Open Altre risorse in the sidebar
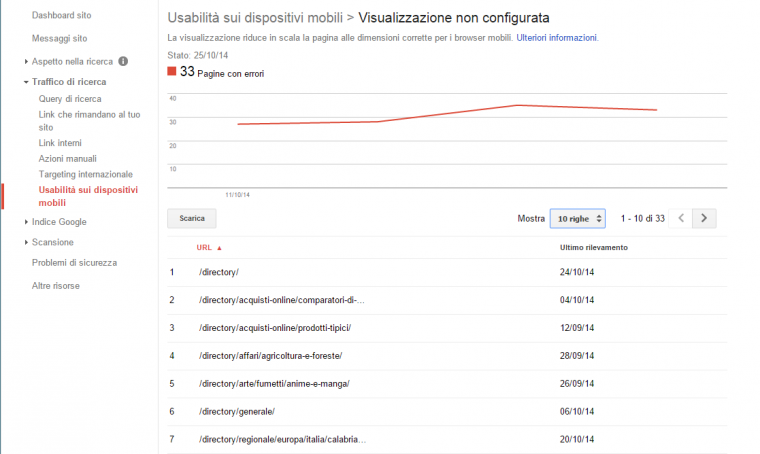The width and height of the screenshot is (760, 454). (56, 286)
